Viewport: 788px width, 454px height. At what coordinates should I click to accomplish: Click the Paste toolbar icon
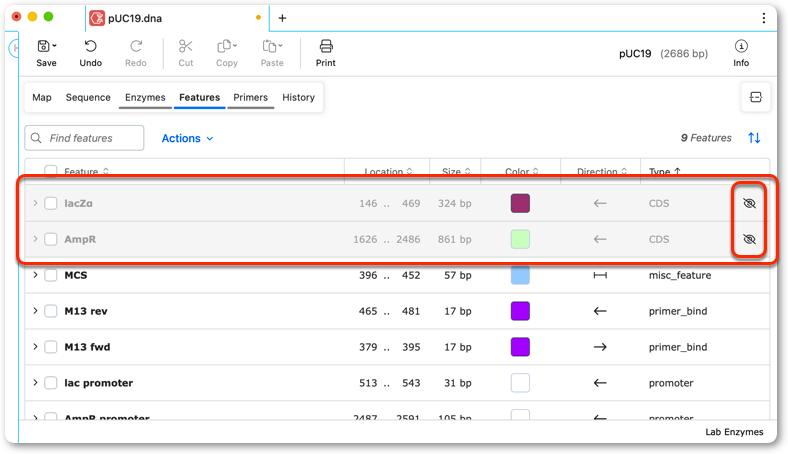(x=269, y=46)
